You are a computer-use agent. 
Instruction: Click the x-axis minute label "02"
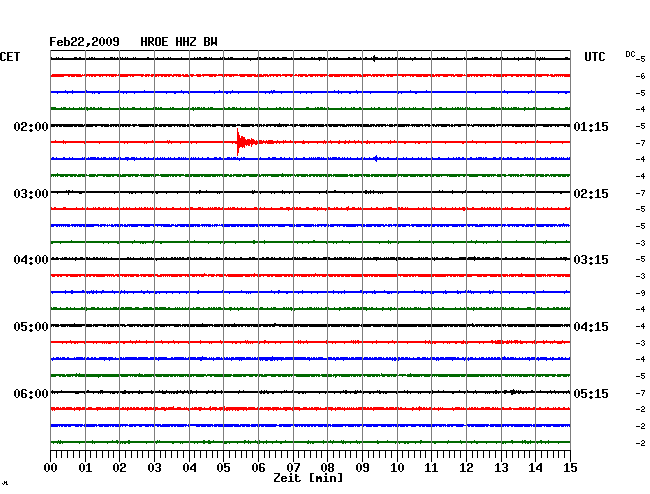[x=119, y=468]
